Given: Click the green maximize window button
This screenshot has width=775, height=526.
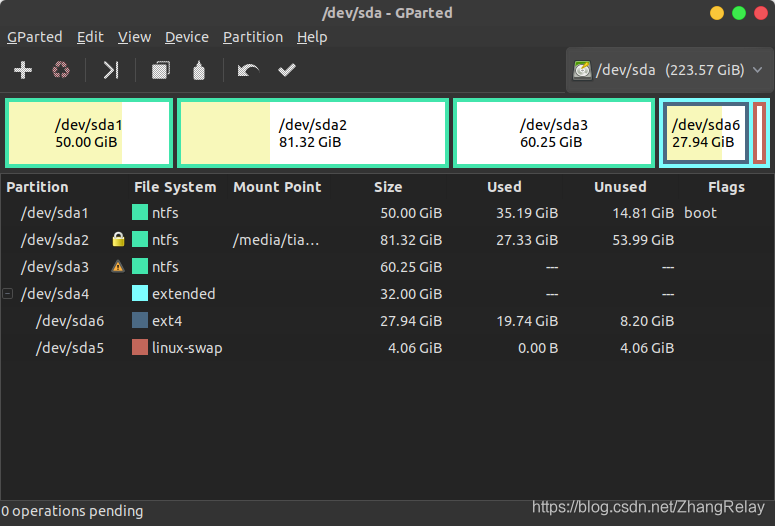Looking at the screenshot, I should (x=739, y=13).
